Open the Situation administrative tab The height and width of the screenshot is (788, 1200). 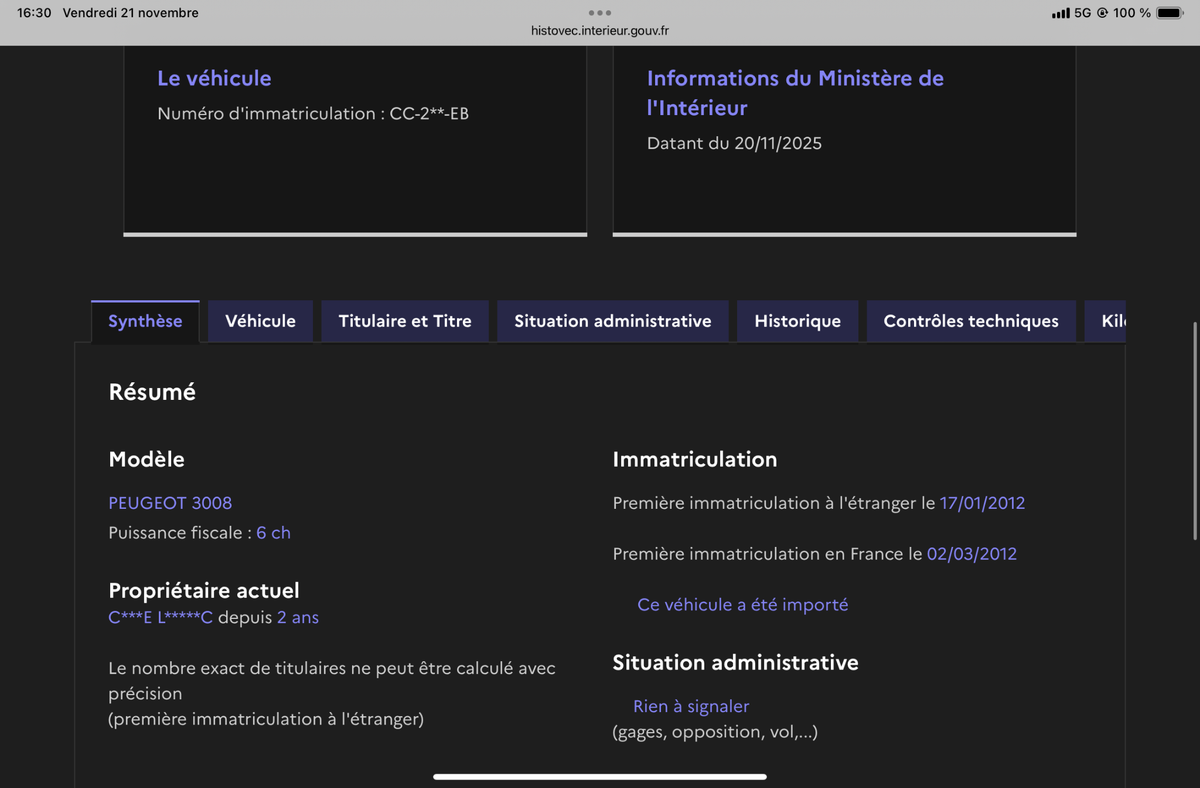(x=613, y=321)
